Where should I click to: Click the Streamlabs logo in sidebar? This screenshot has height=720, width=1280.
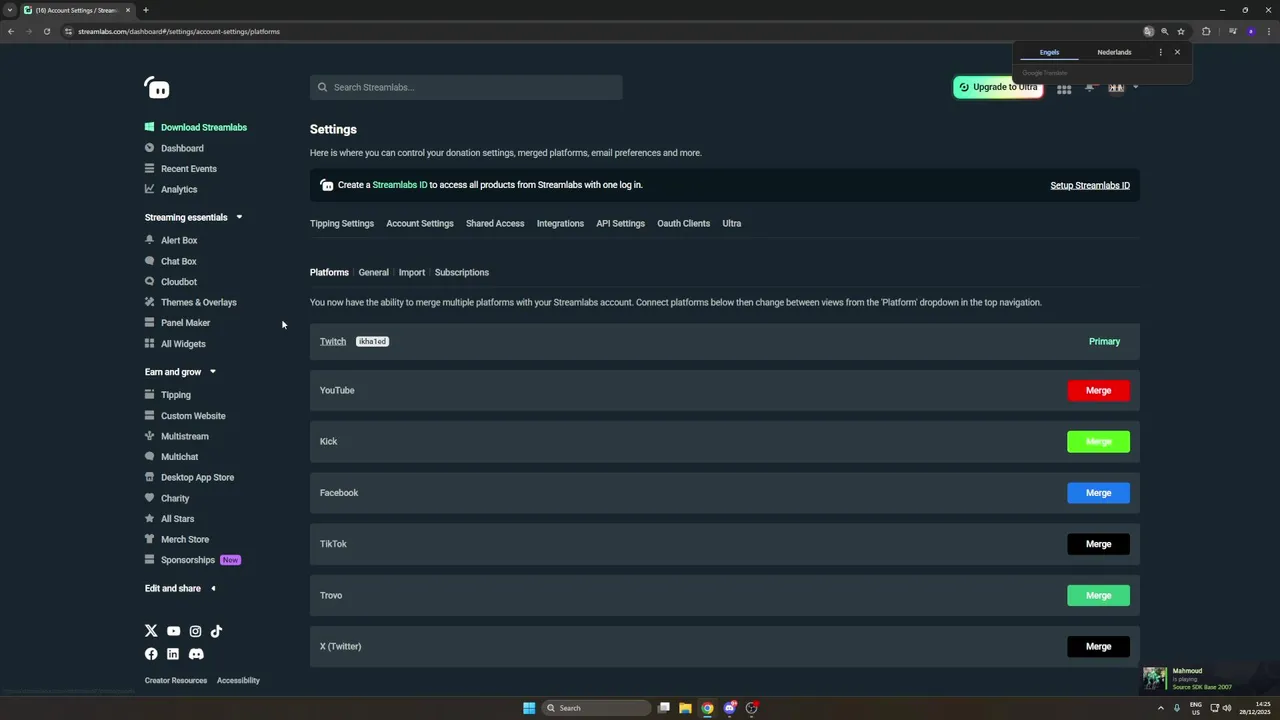pyautogui.click(x=157, y=88)
